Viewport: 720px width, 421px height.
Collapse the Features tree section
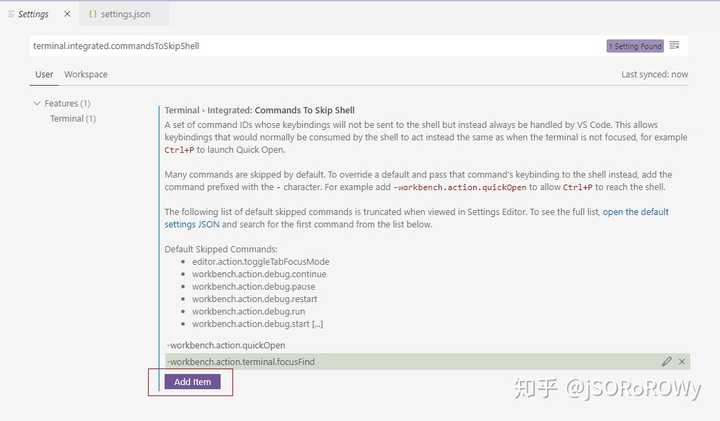pyautogui.click(x=37, y=103)
